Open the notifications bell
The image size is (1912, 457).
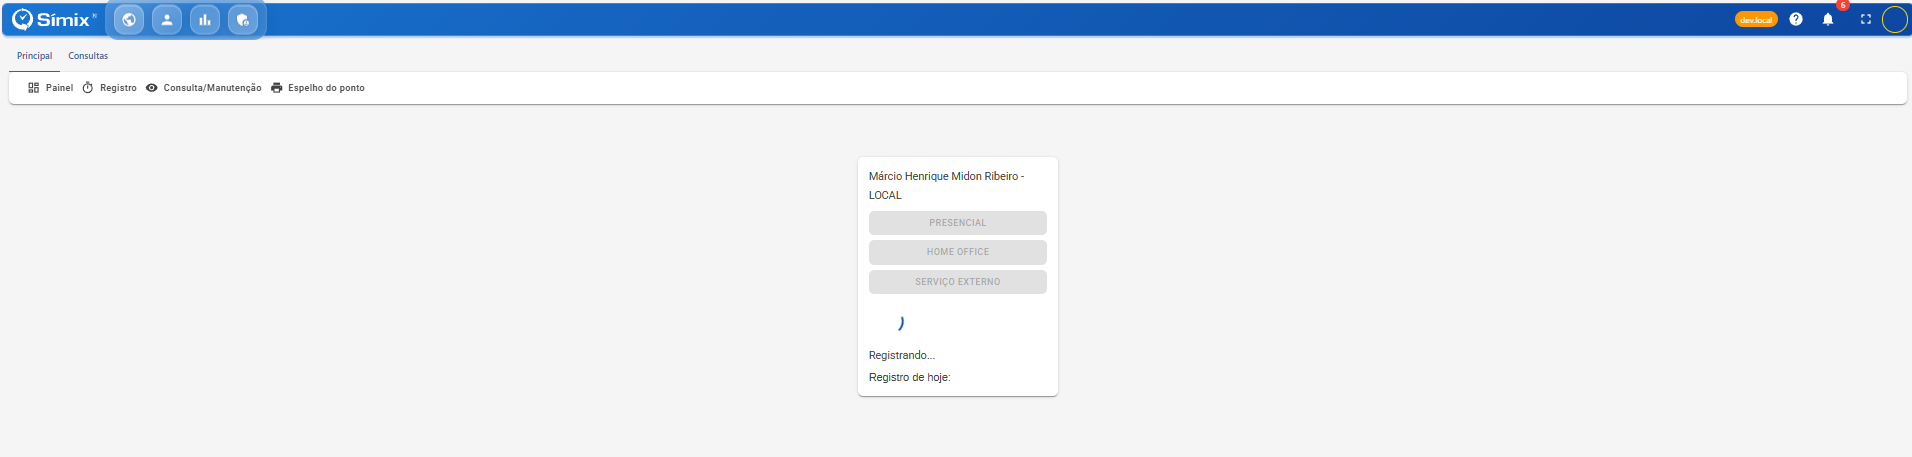point(1828,19)
